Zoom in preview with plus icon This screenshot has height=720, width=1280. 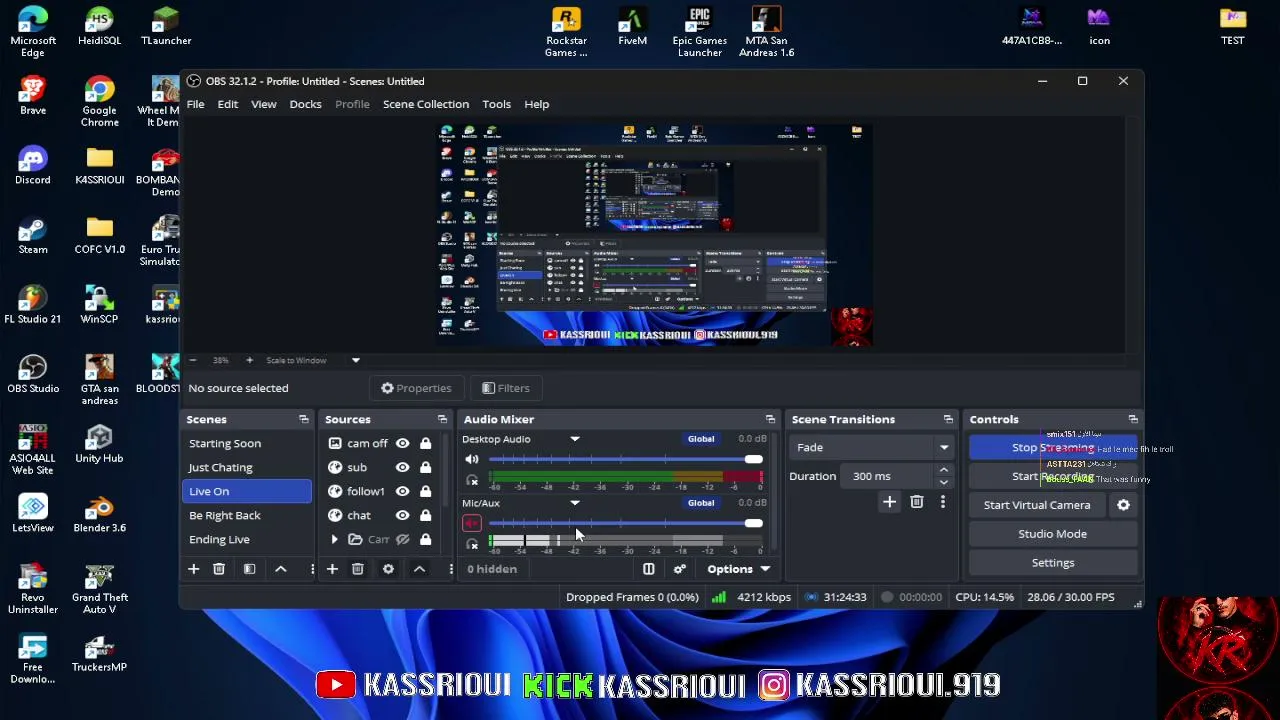[x=249, y=360]
